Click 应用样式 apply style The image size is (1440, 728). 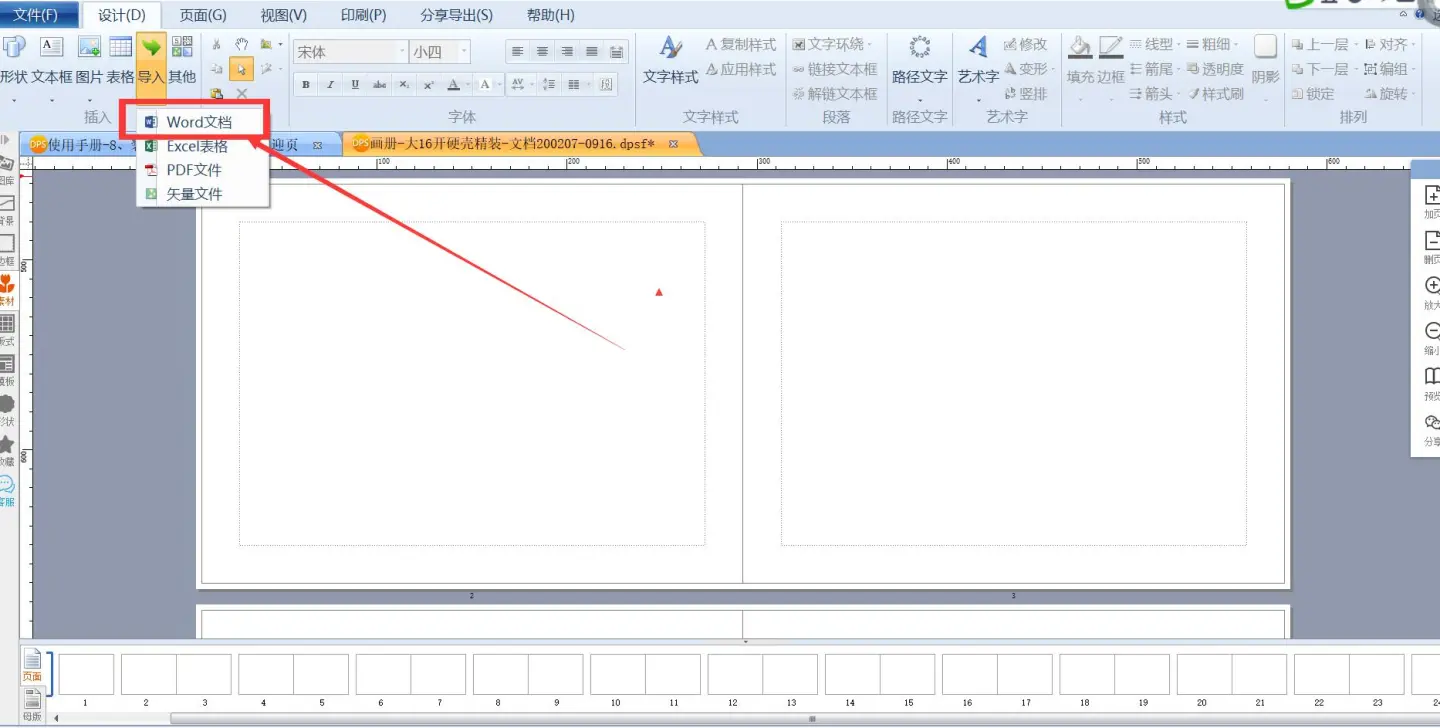pos(741,70)
